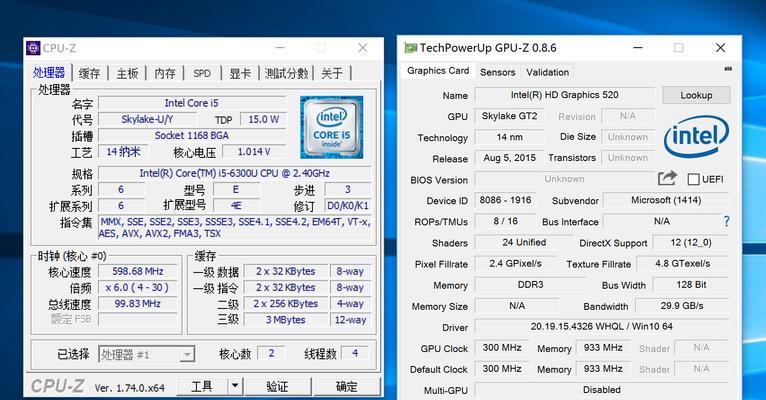
Task: Click the 工具 button in CPU-Z
Action: coord(202,386)
